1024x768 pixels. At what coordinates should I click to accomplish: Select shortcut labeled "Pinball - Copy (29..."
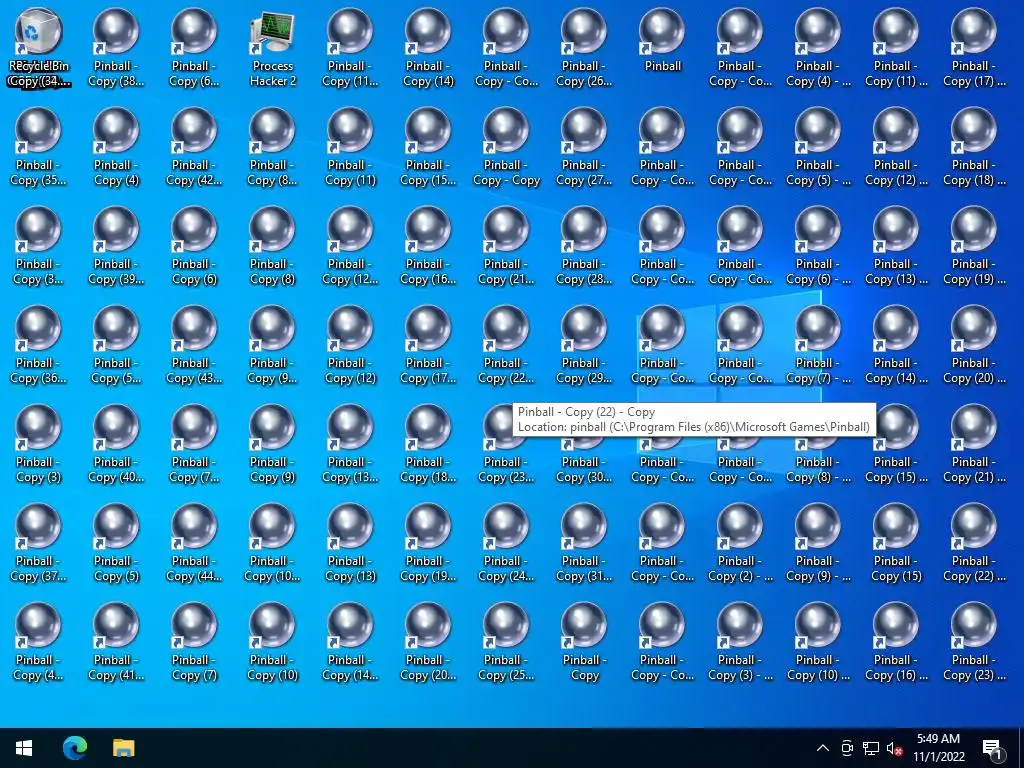[584, 346]
